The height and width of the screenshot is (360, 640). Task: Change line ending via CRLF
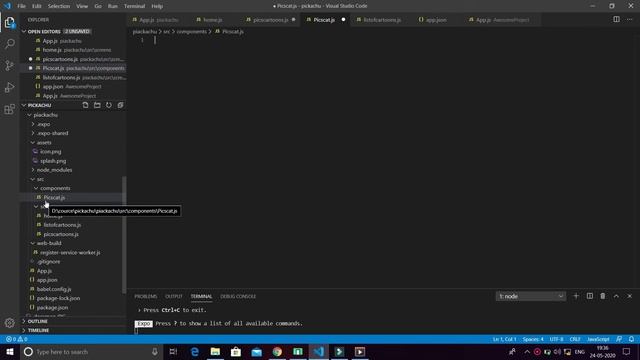(575, 339)
